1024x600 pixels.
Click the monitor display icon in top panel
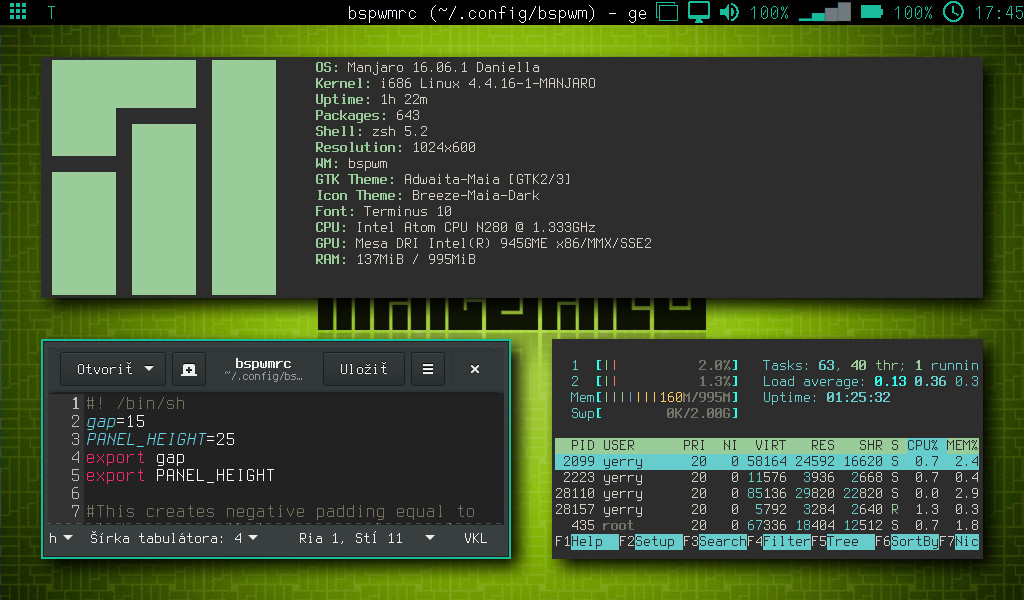(699, 13)
